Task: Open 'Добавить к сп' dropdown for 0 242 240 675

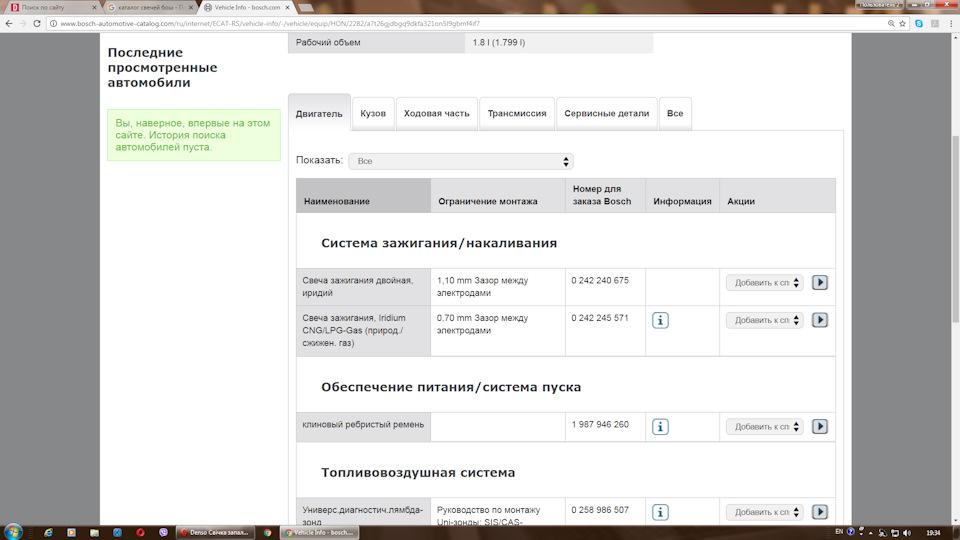Action: click(765, 282)
